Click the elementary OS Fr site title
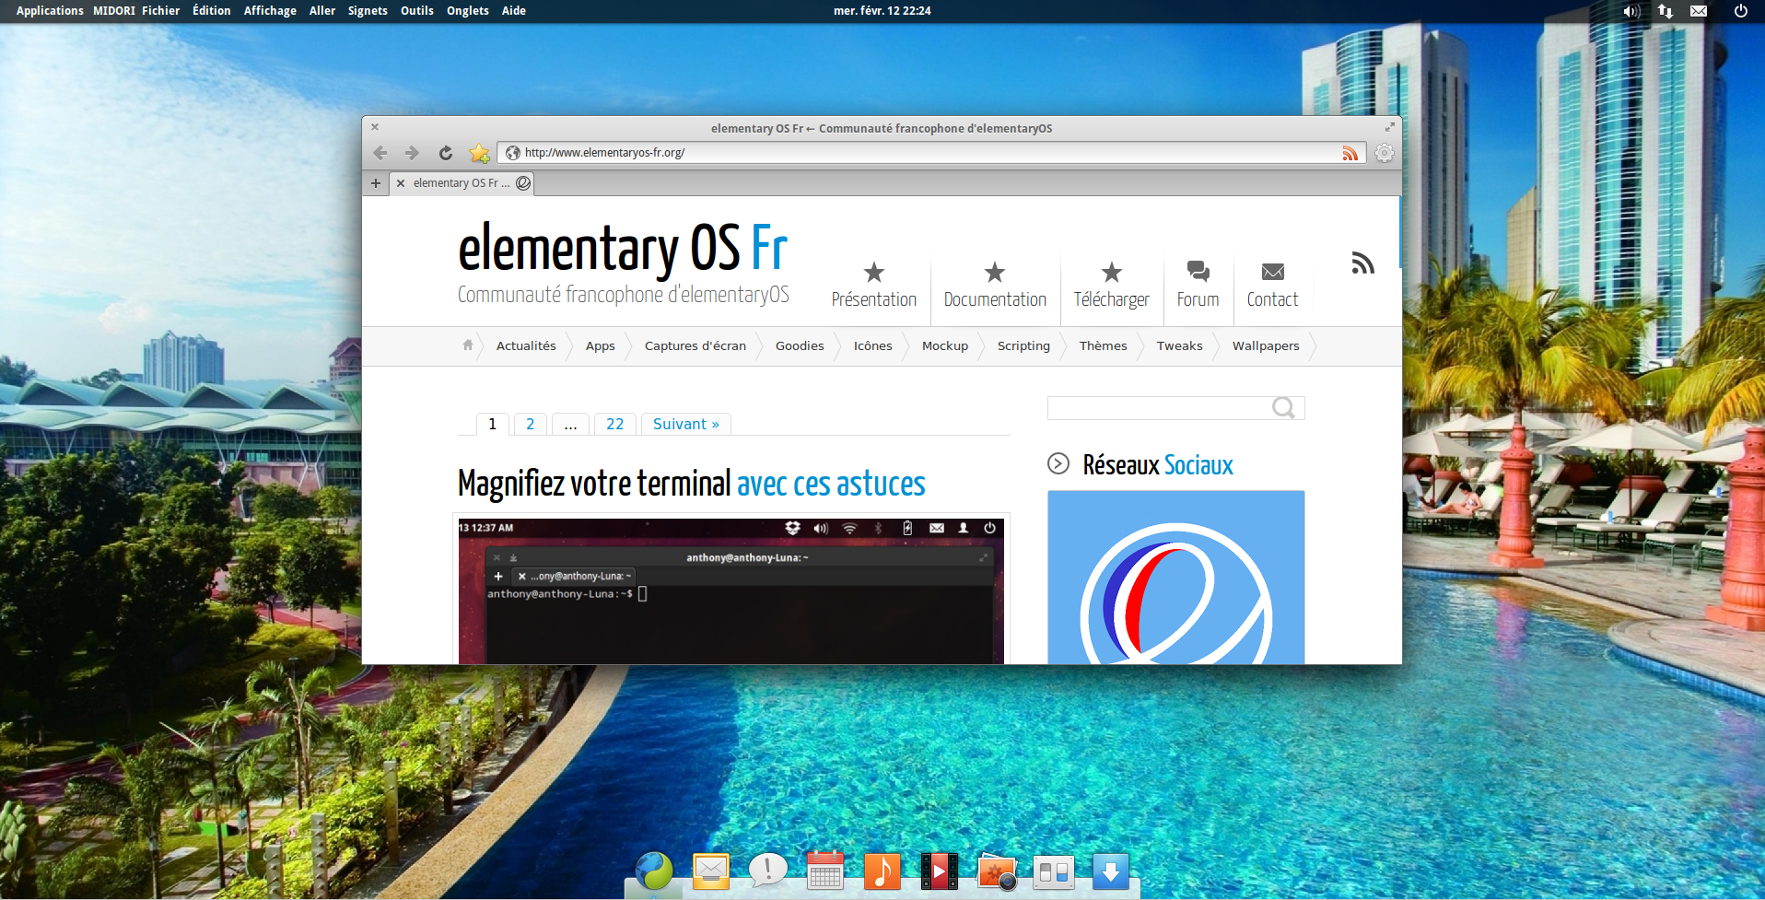 coord(623,248)
